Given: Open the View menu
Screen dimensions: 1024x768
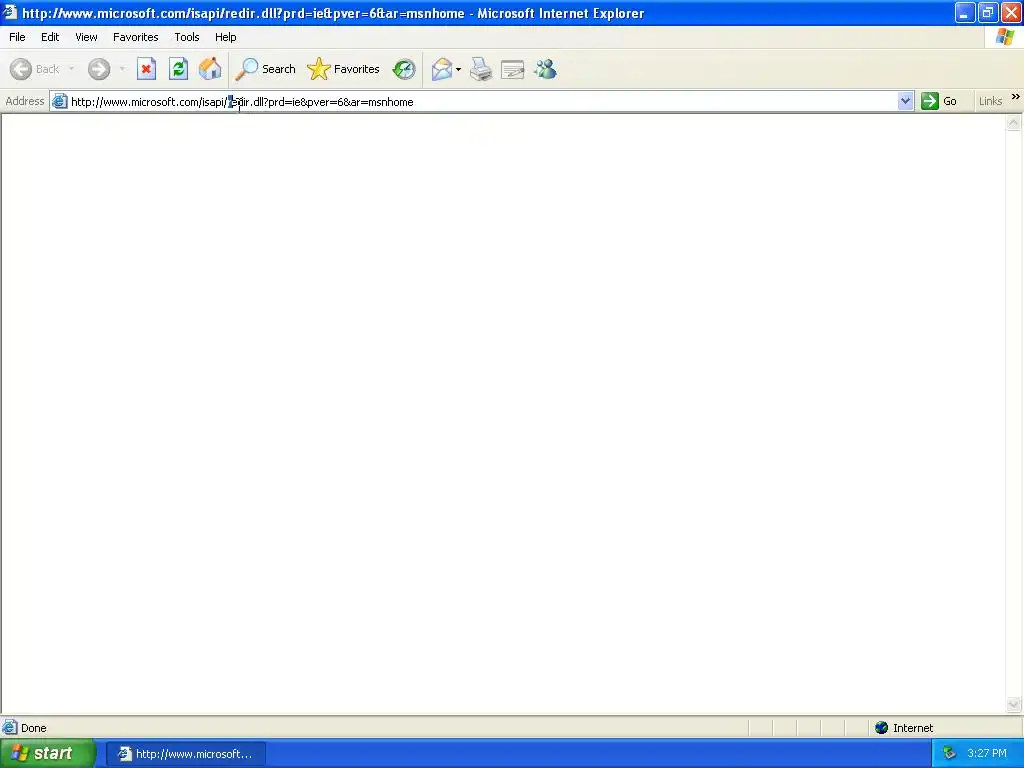Looking at the screenshot, I should (86, 37).
